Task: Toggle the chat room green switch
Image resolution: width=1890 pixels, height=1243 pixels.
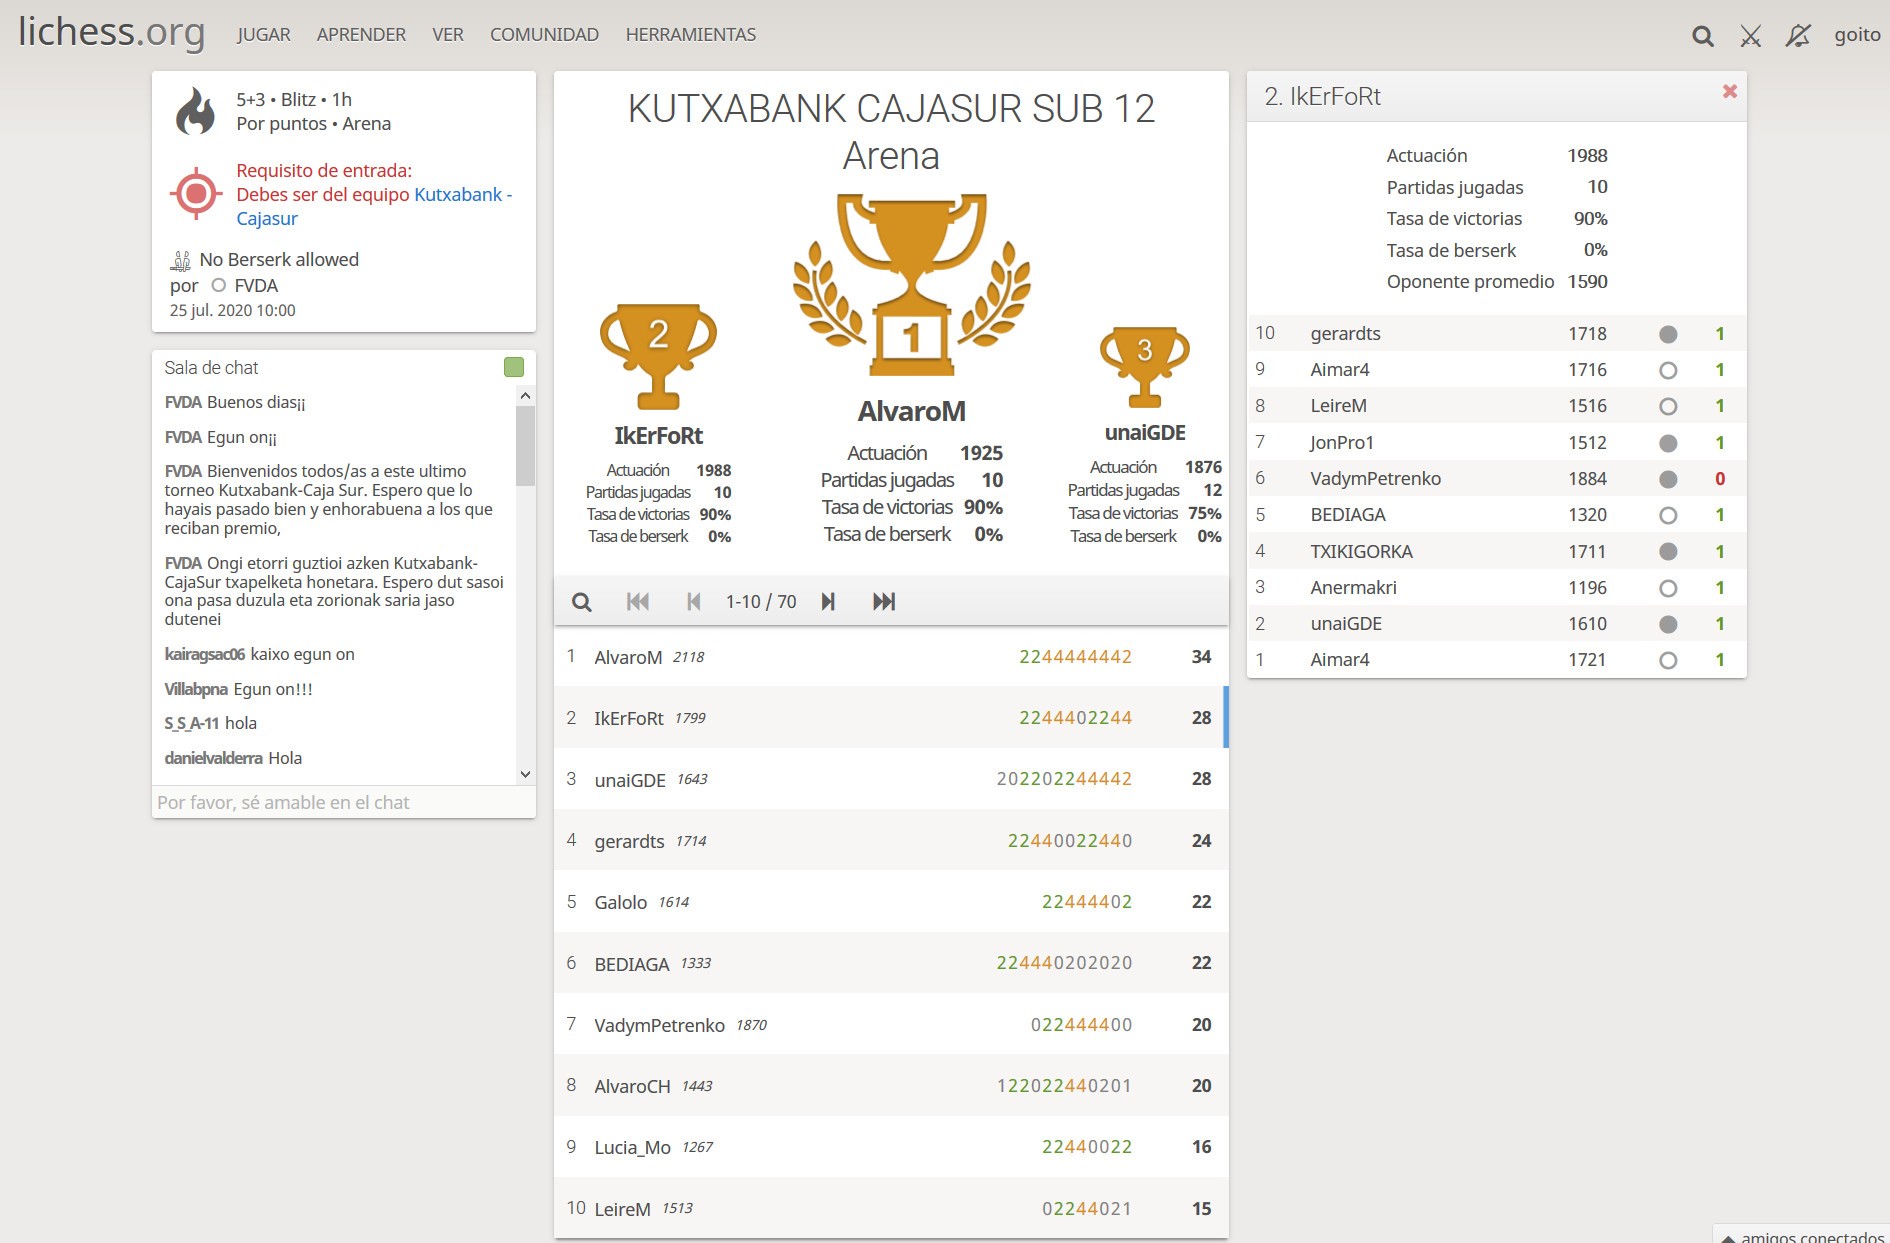Action: point(514,368)
